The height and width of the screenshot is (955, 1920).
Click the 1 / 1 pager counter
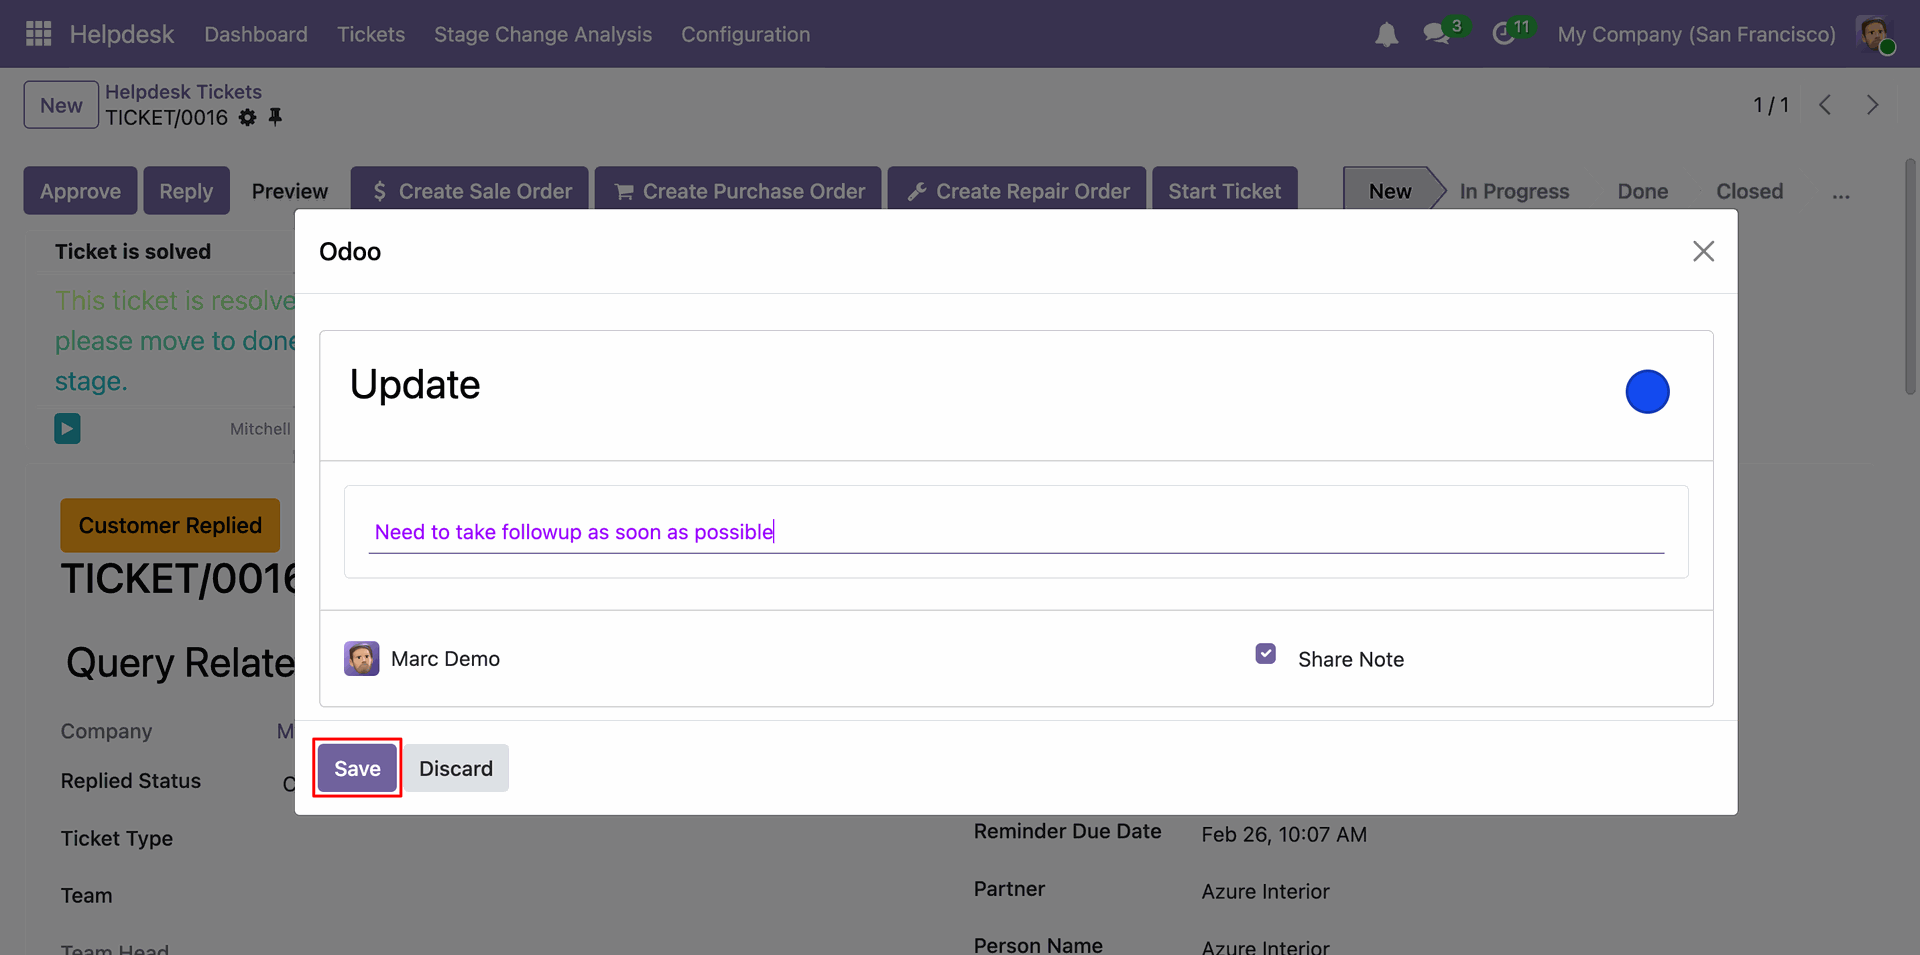pos(1771,105)
